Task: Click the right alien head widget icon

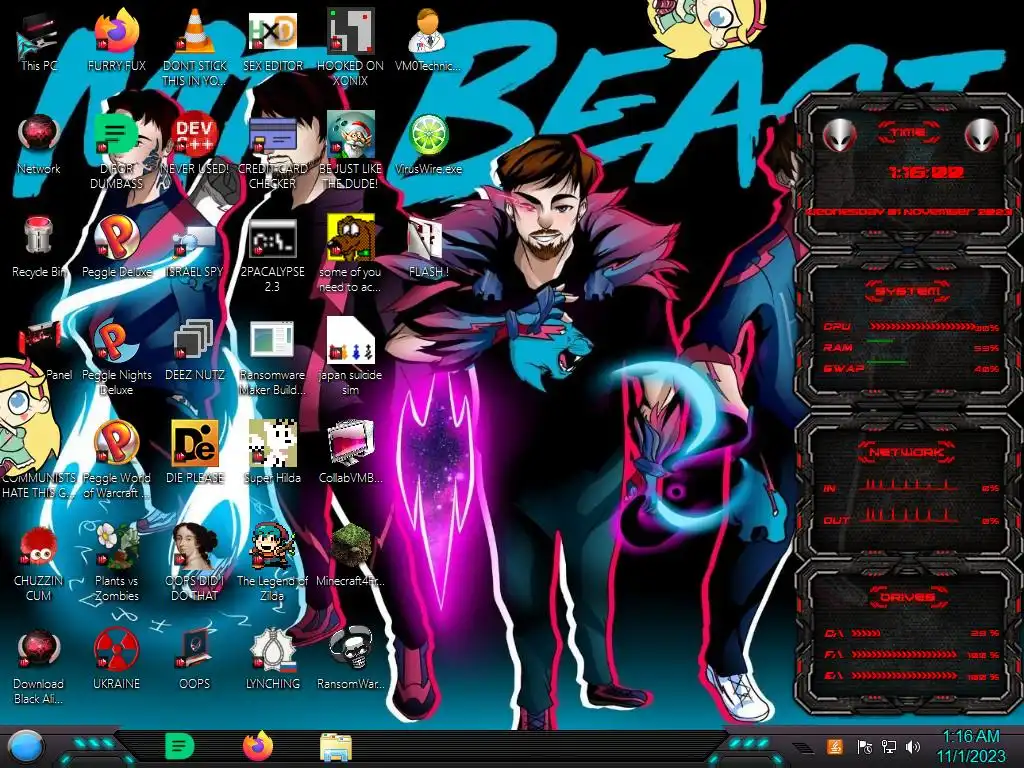Action: point(982,136)
